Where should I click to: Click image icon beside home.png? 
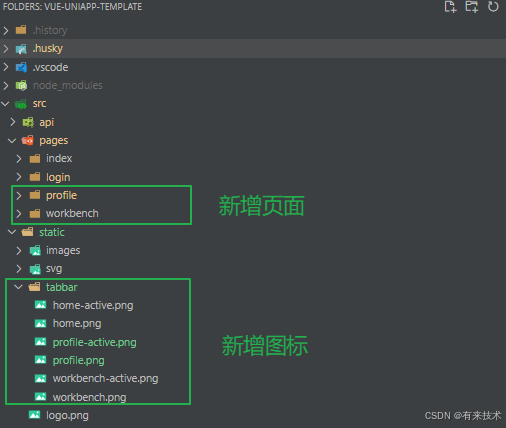[41, 323]
